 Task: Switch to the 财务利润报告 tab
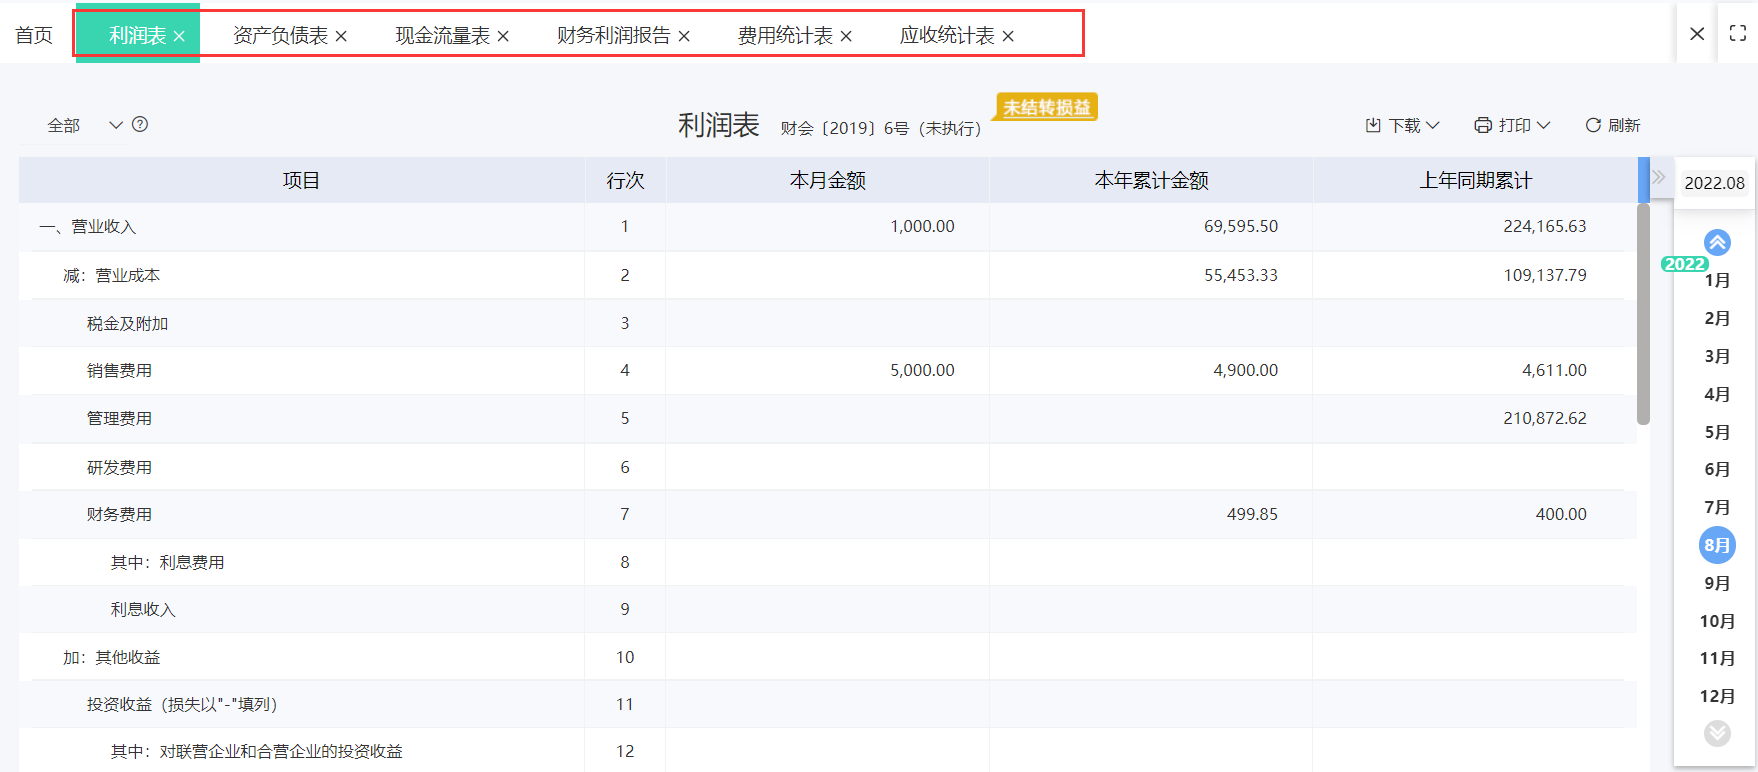click(x=613, y=36)
